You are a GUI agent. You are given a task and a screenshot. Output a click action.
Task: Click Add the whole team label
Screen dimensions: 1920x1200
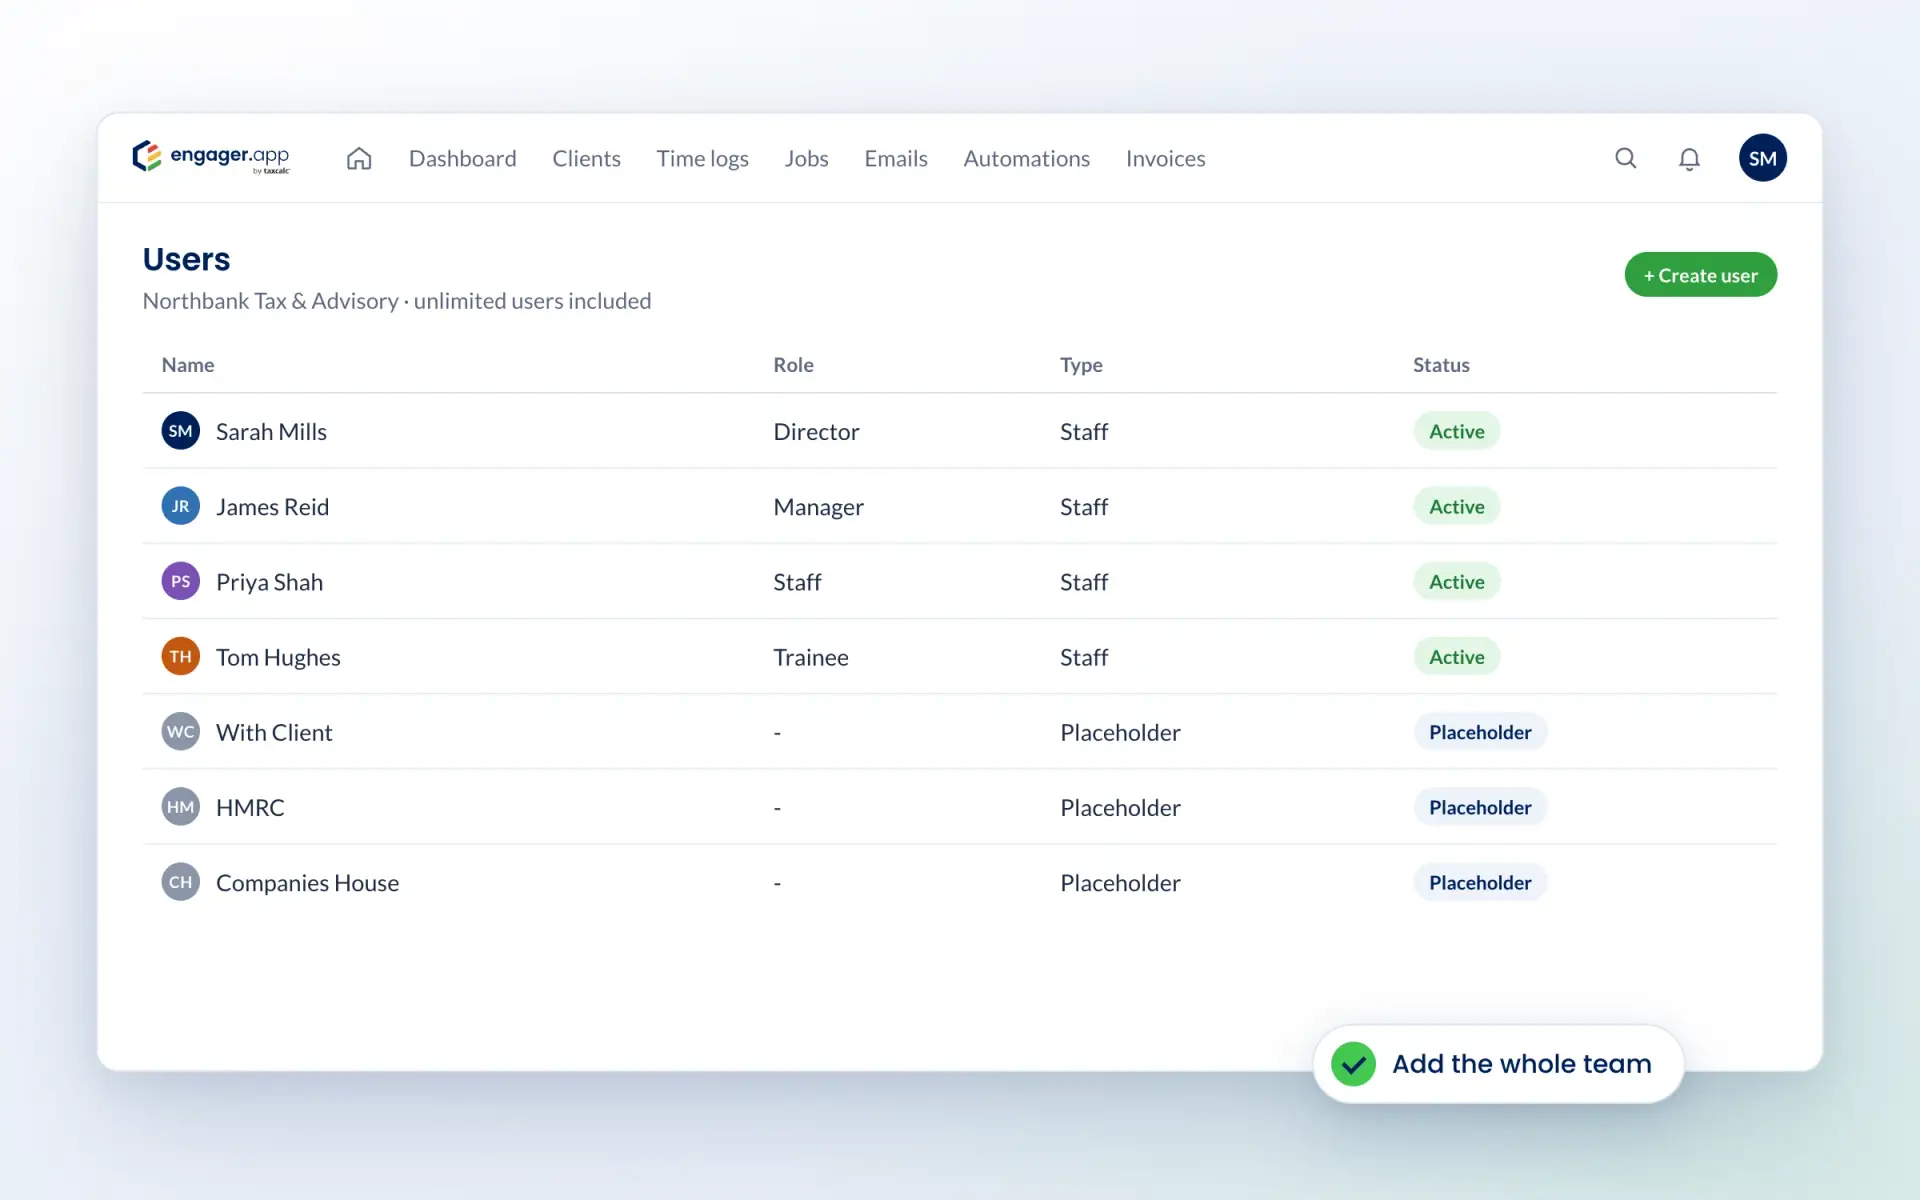1521,1064
